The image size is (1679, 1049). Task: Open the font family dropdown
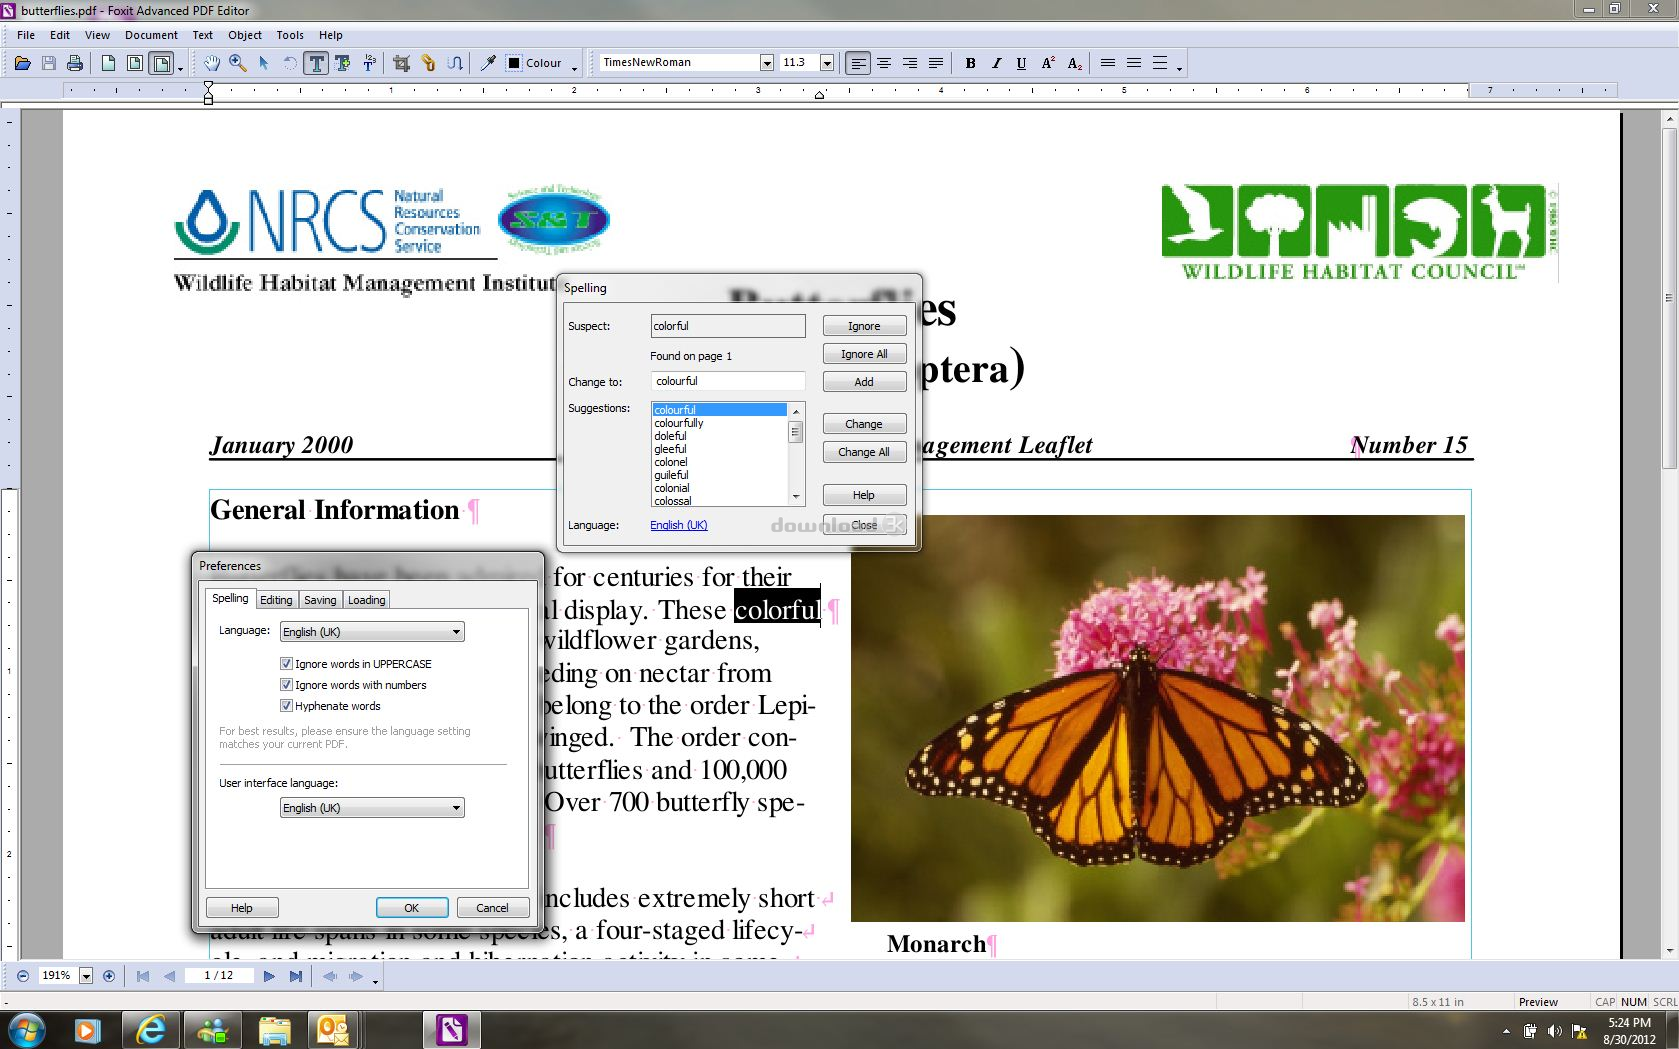point(765,62)
